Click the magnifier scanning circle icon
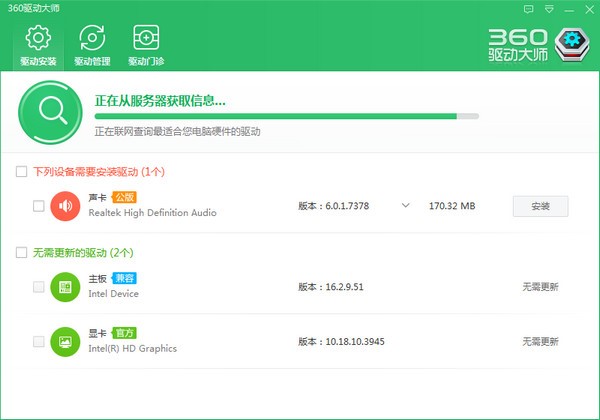The image size is (600, 420). pos(50,112)
